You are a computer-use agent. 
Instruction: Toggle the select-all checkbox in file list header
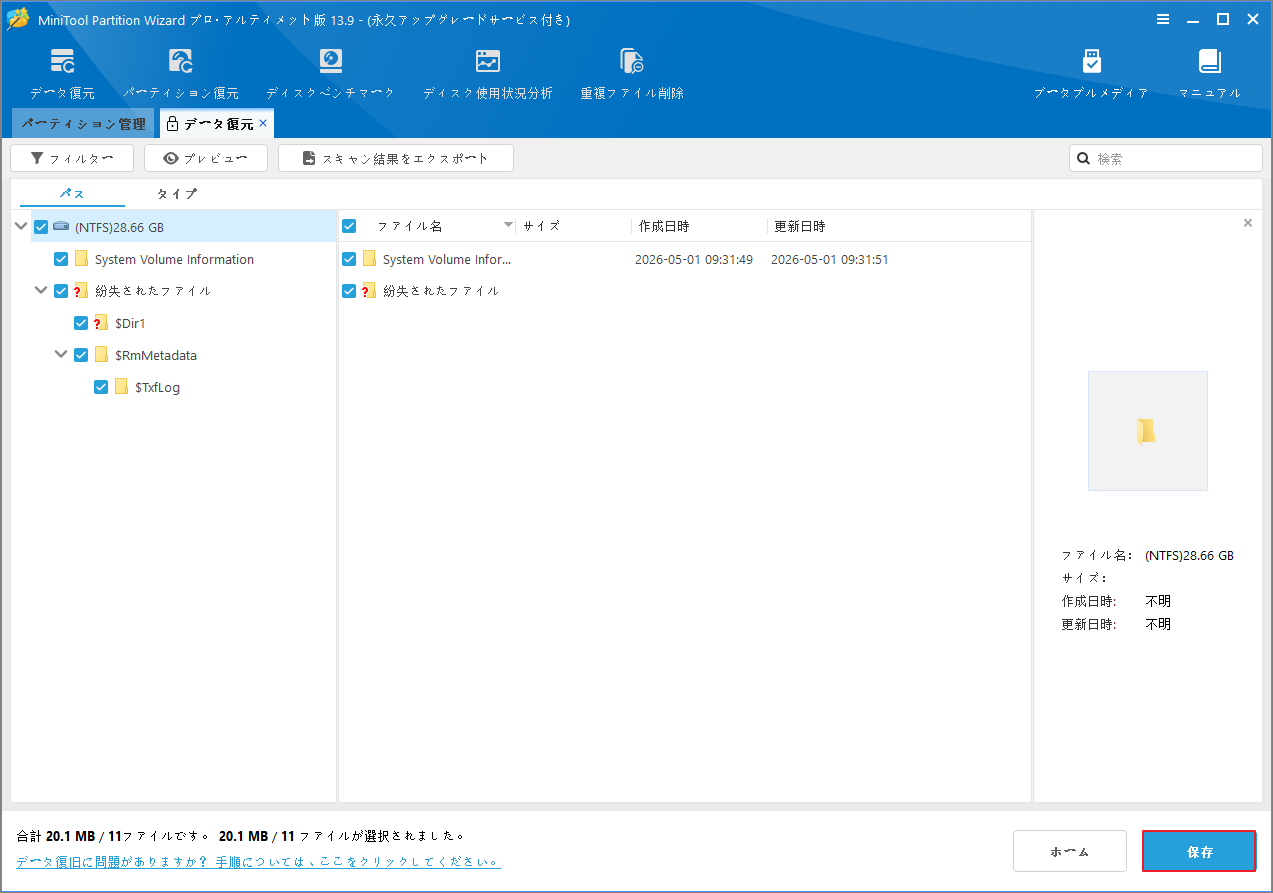pyautogui.click(x=349, y=226)
